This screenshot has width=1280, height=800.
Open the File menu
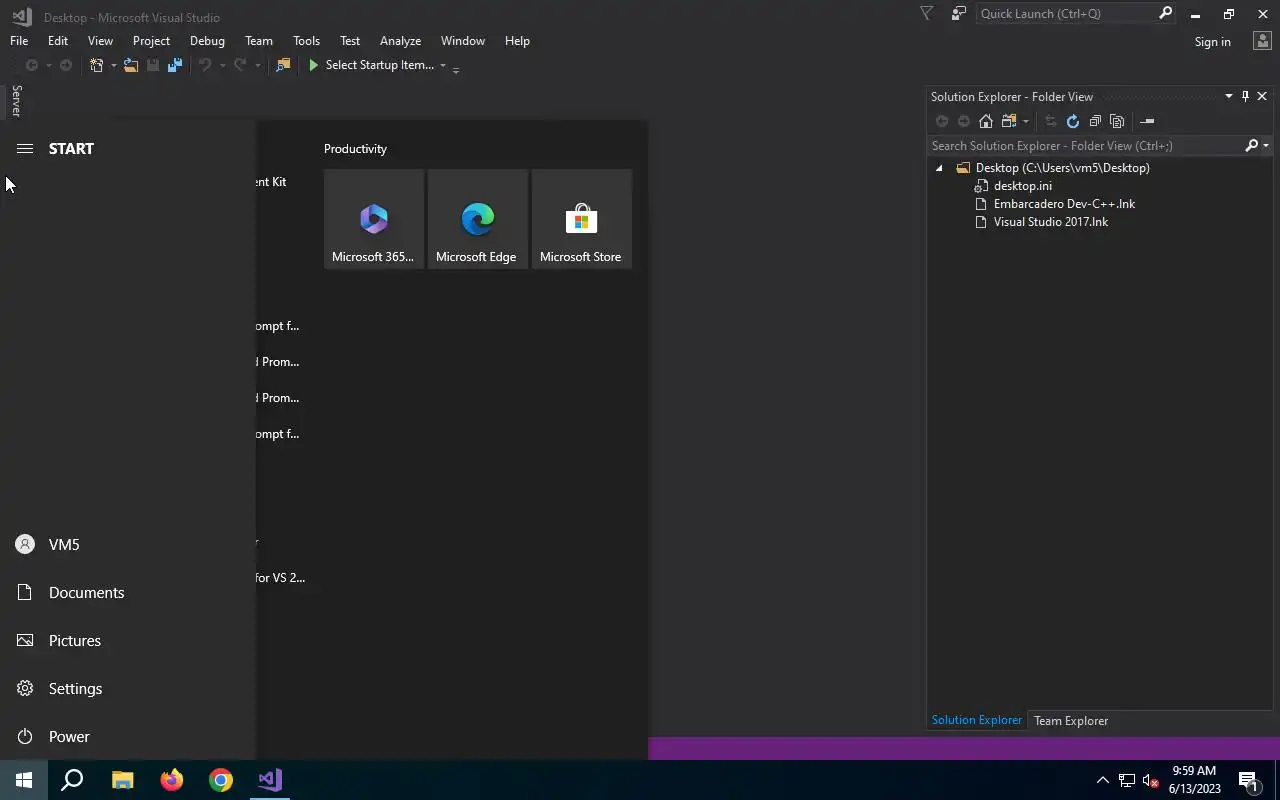tap(19, 41)
